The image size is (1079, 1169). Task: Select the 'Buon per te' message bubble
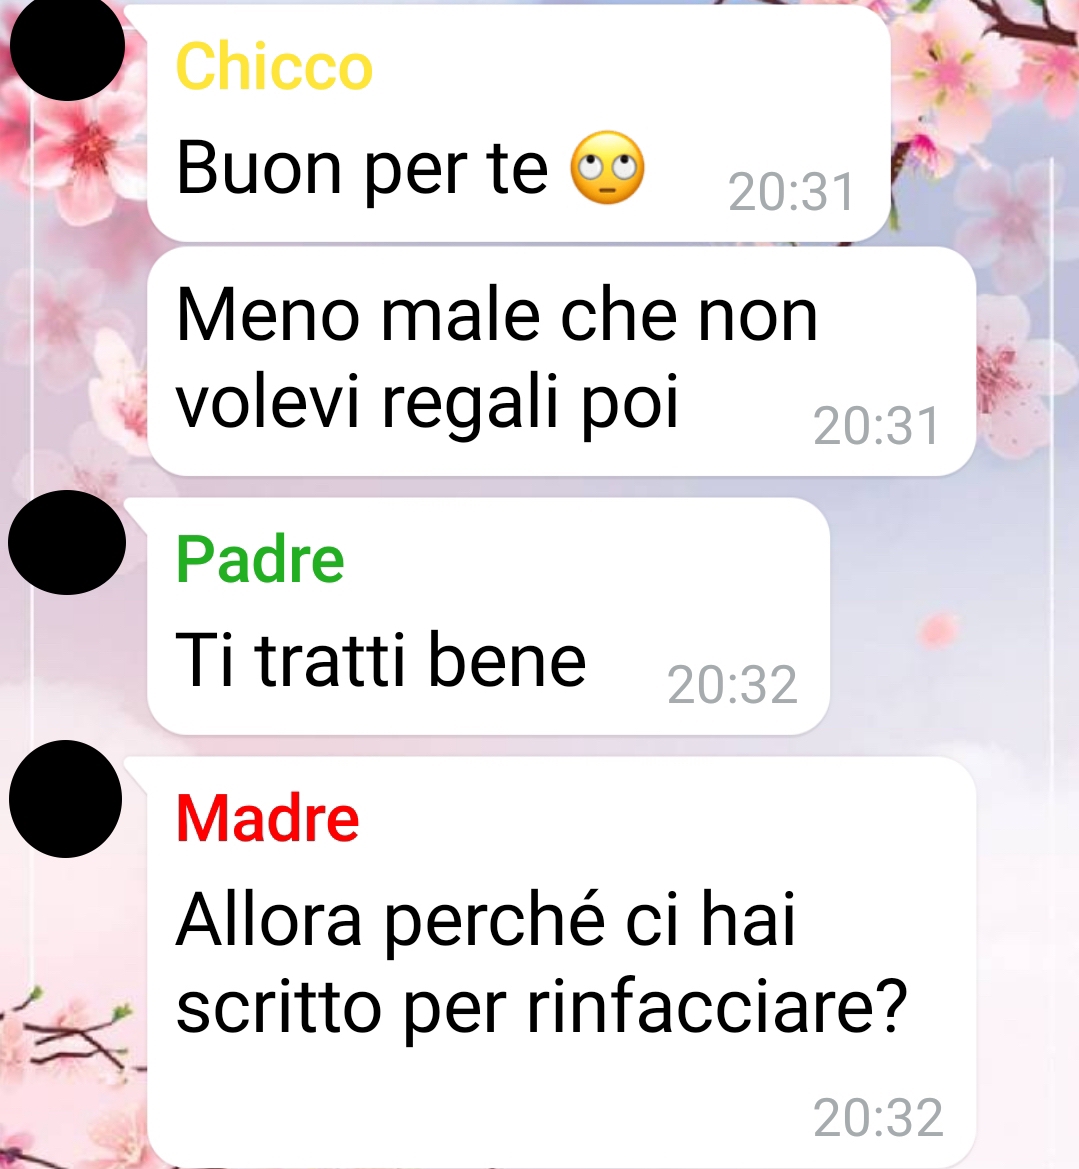pyautogui.click(x=519, y=124)
